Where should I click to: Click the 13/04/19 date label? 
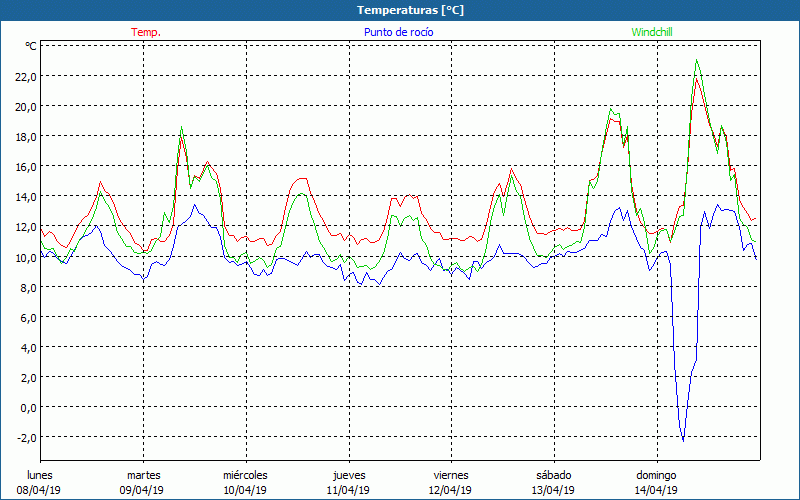pyautogui.click(x=553, y=490)
